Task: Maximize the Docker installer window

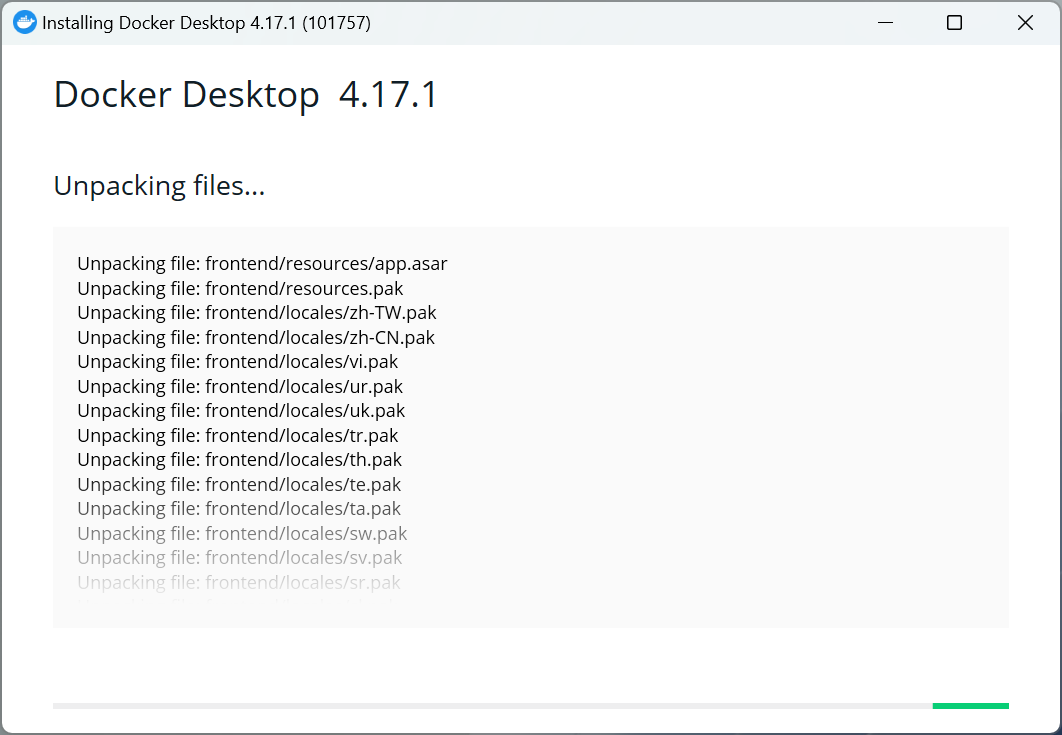Action: 954,22
